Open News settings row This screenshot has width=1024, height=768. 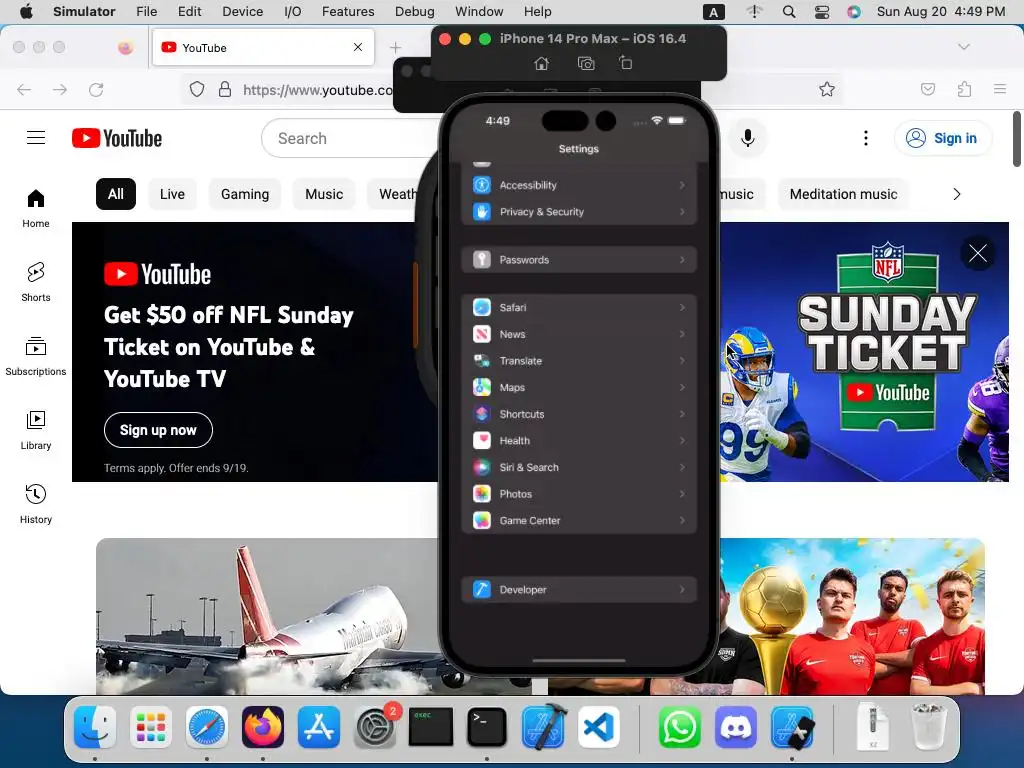point(579,334)
